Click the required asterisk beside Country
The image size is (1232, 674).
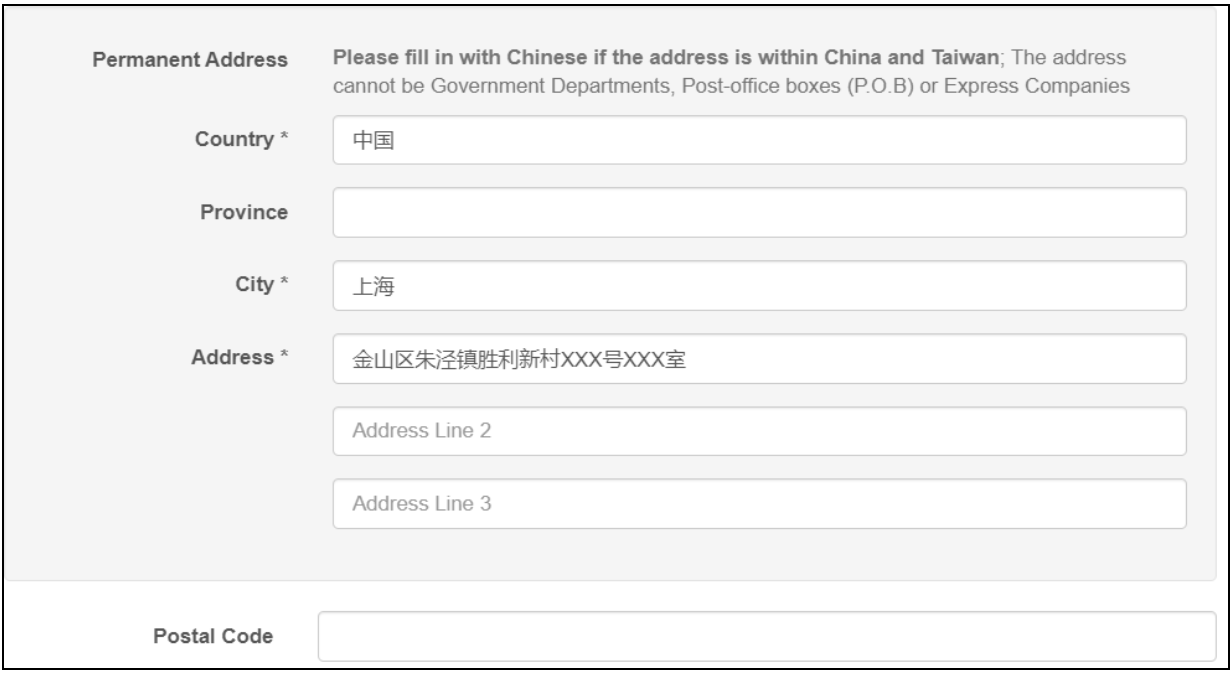285,138
